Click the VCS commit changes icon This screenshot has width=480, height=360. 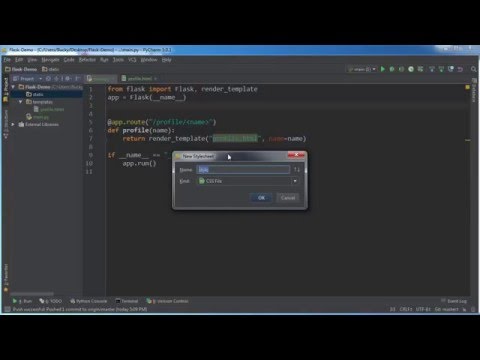tap(441, 69)
